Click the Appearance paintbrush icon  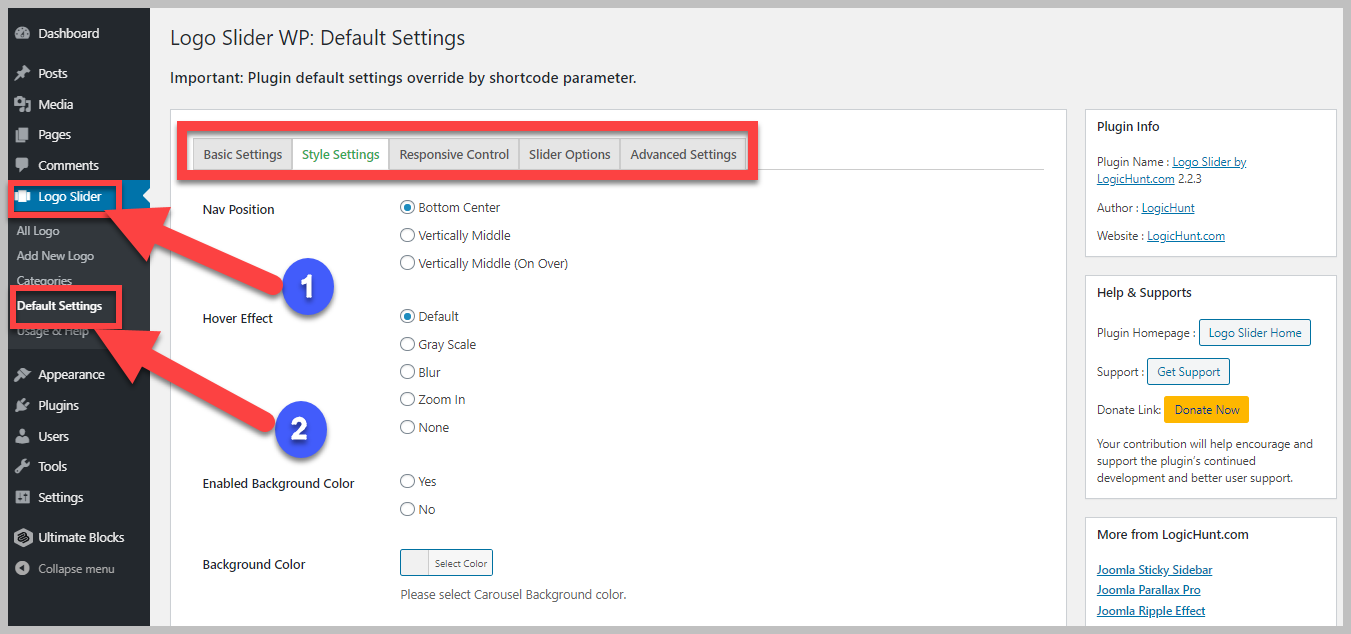23,374
